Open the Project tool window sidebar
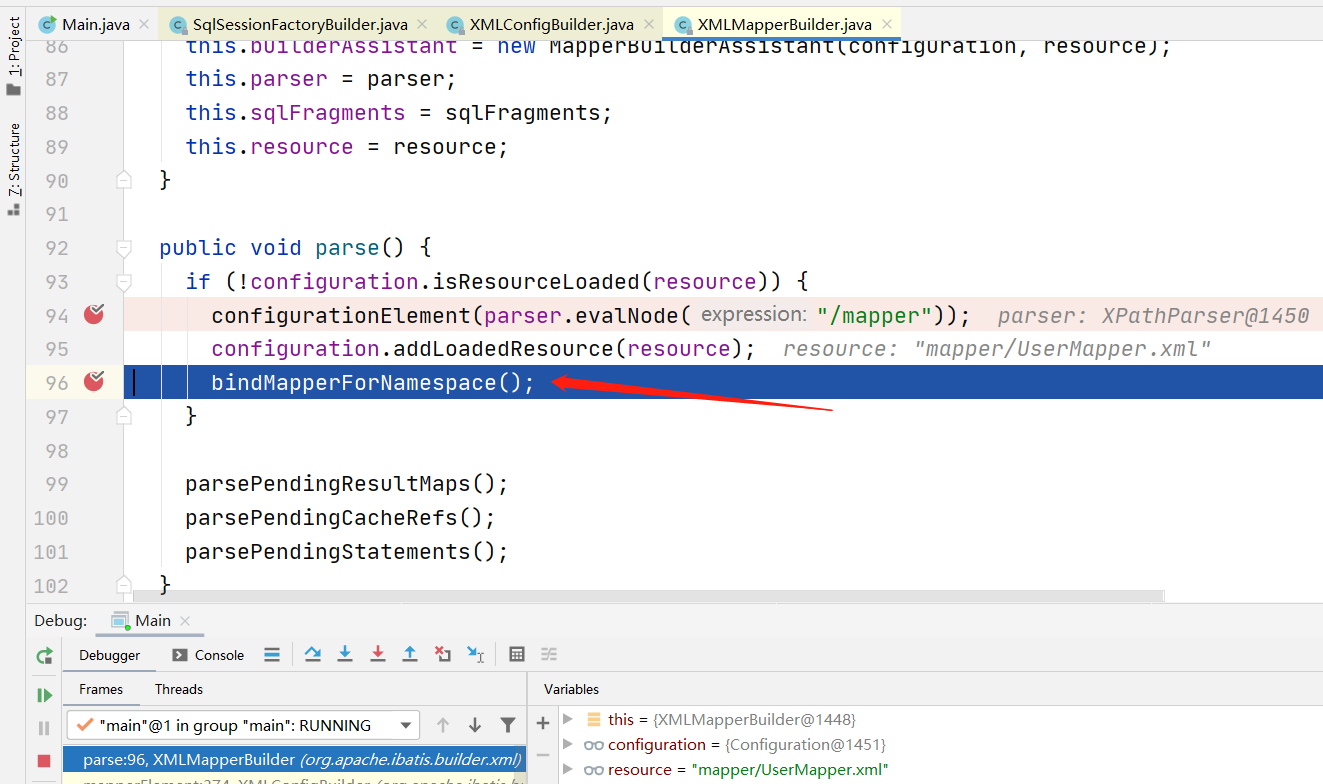1323x784 pixels. (14, 56)
